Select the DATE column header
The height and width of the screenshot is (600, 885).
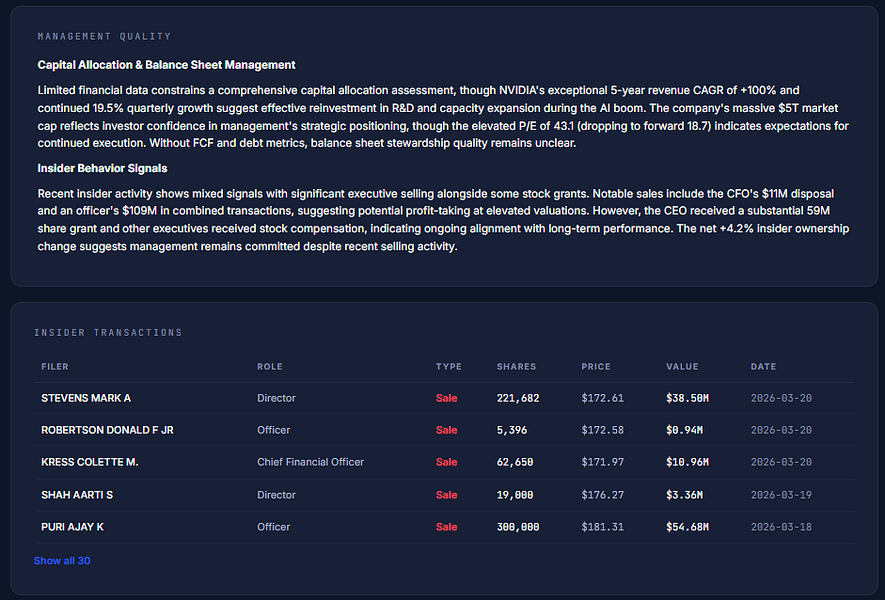point(763,366)
